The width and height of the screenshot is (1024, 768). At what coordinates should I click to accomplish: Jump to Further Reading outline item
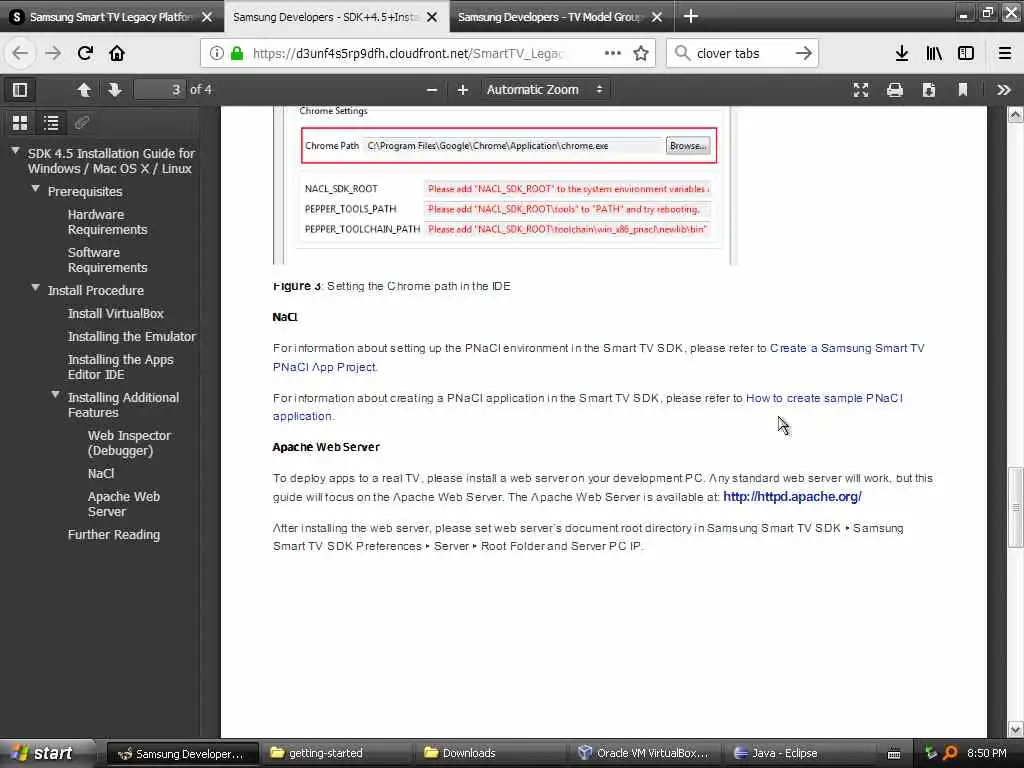coord(114,534)
